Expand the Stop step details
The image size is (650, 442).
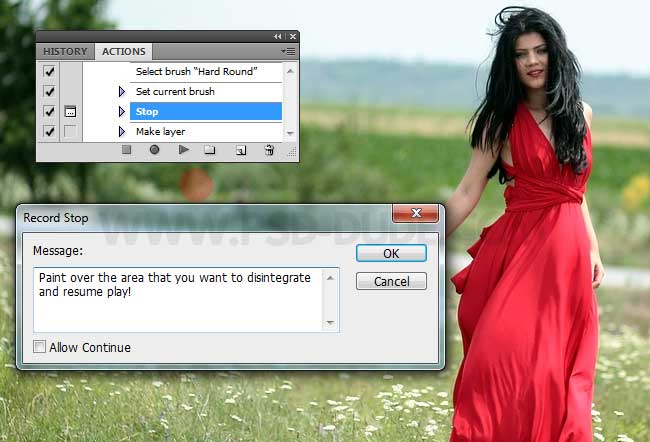(x=121, y=112)
